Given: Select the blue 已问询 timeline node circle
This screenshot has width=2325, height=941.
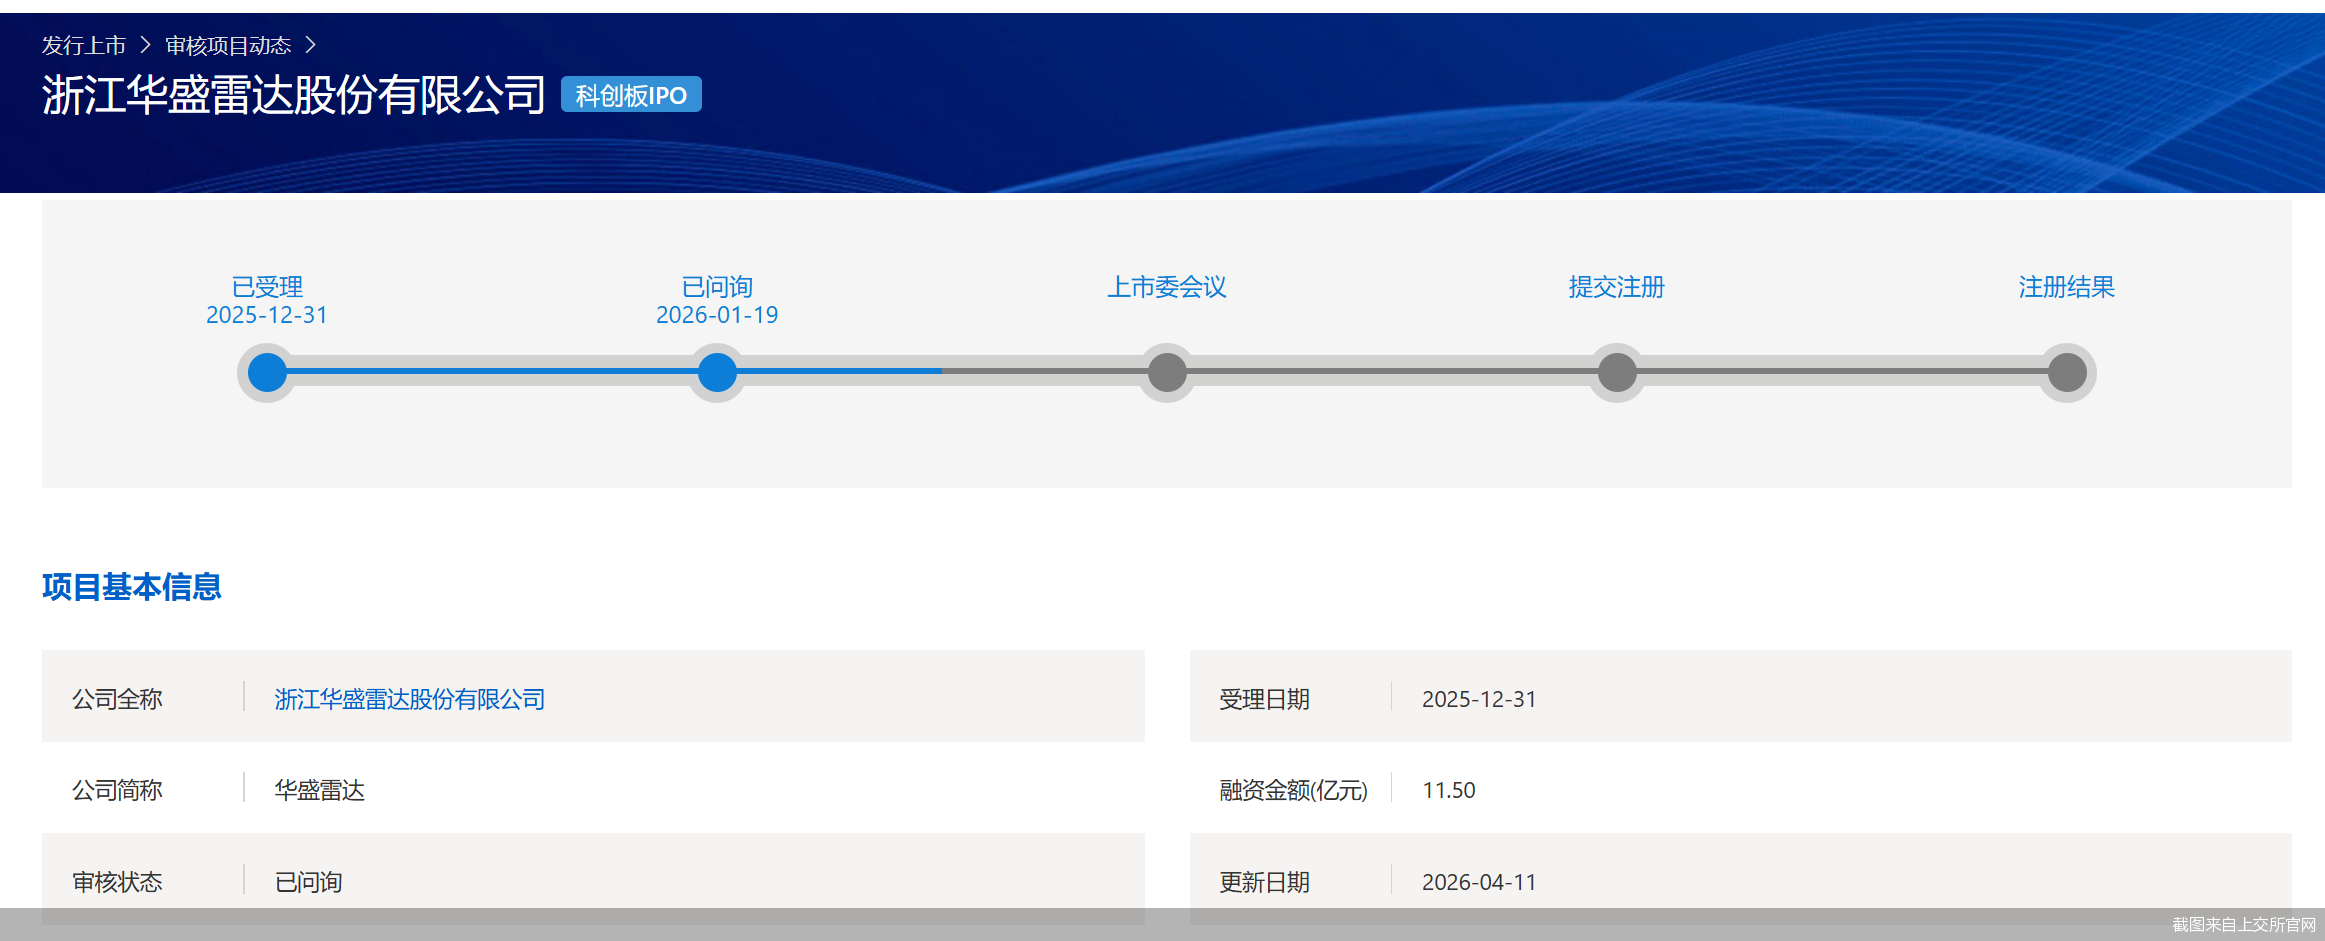Looking at the screenshot, I should [717, 373].
